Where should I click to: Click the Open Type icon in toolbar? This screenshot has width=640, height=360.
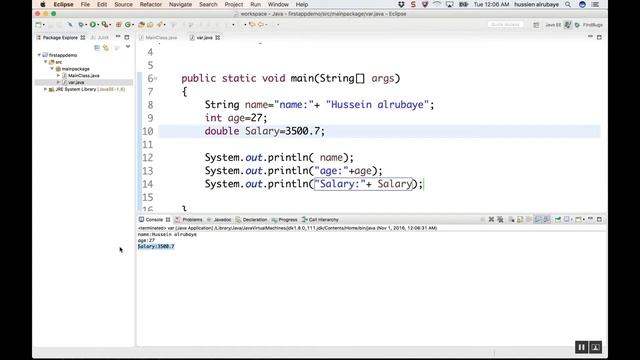tap(141, 24)
